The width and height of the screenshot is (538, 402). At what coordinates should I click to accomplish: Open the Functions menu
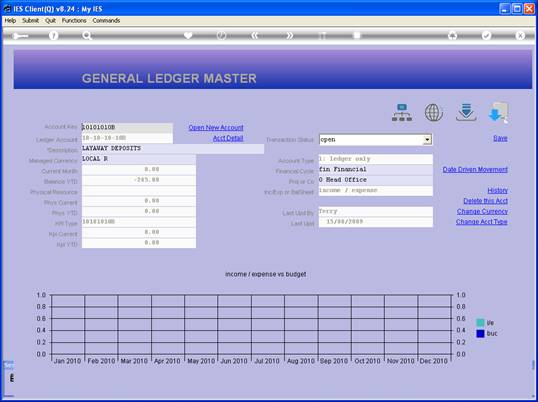coord(74,21)
